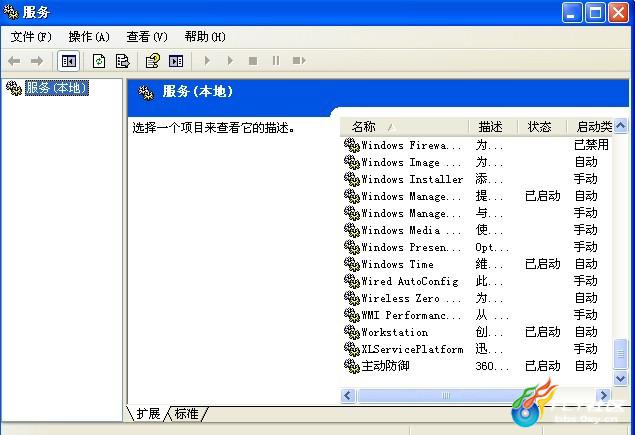The height and width of the screenshot is (435, 635).
Task: Select the Windows Image service row
Action: tap(477, 162)
